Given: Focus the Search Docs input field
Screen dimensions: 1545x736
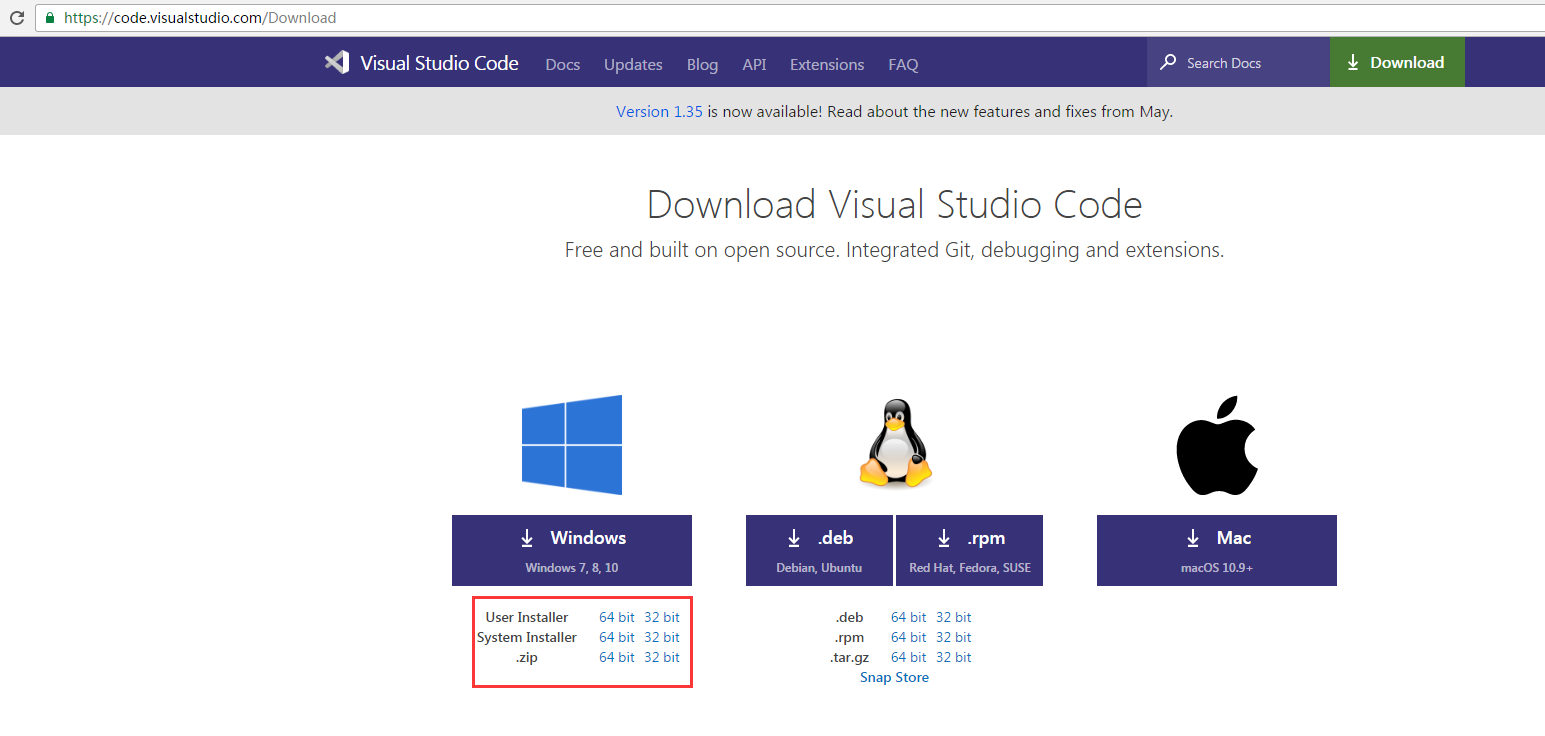Looking at the screenshot, I should point(1238,62).
